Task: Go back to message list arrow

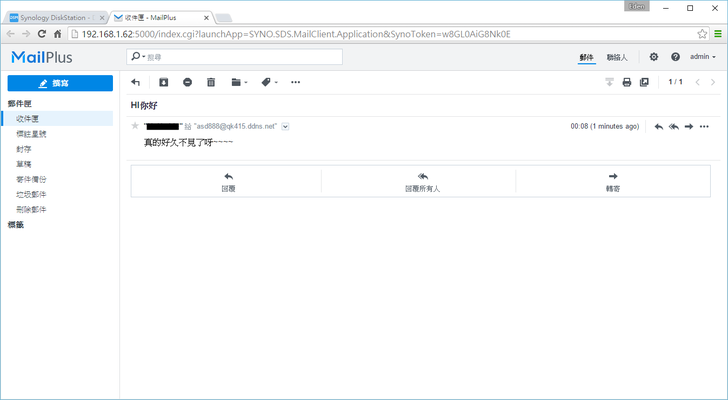Action: tap(136, 82)
